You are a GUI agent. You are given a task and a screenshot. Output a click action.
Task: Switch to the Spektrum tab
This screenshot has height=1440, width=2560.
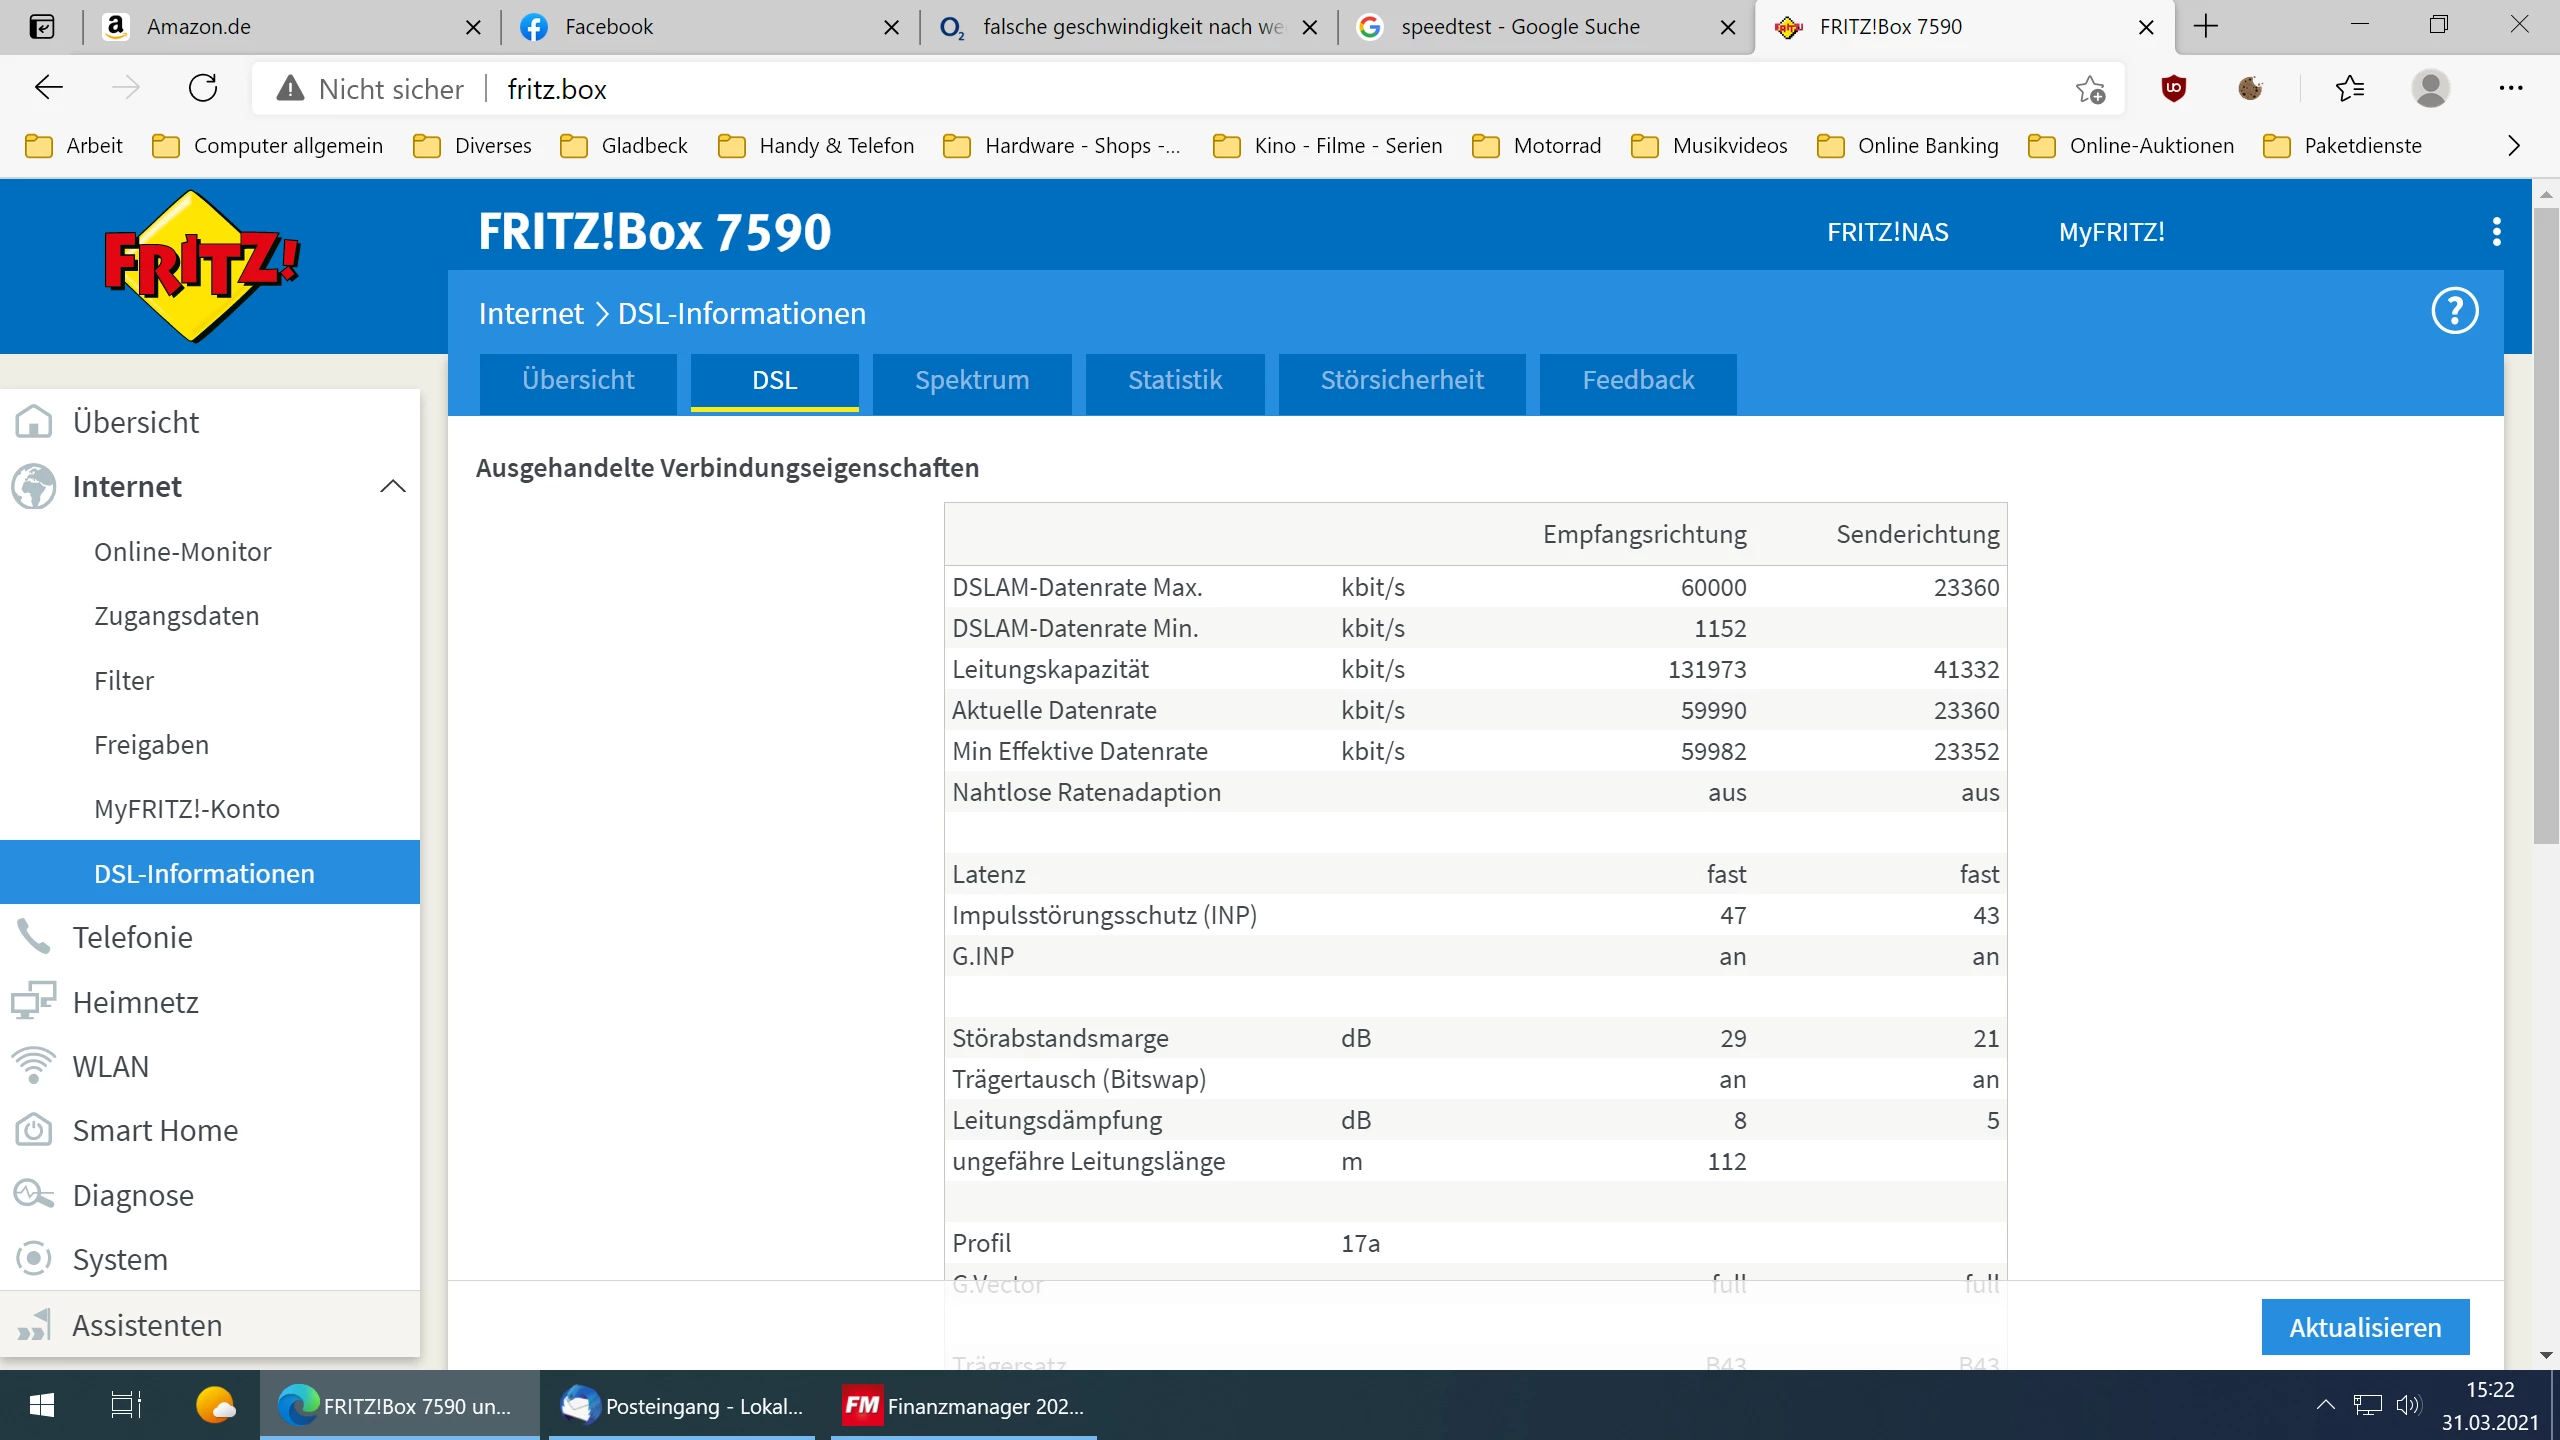tap(971, 380)
